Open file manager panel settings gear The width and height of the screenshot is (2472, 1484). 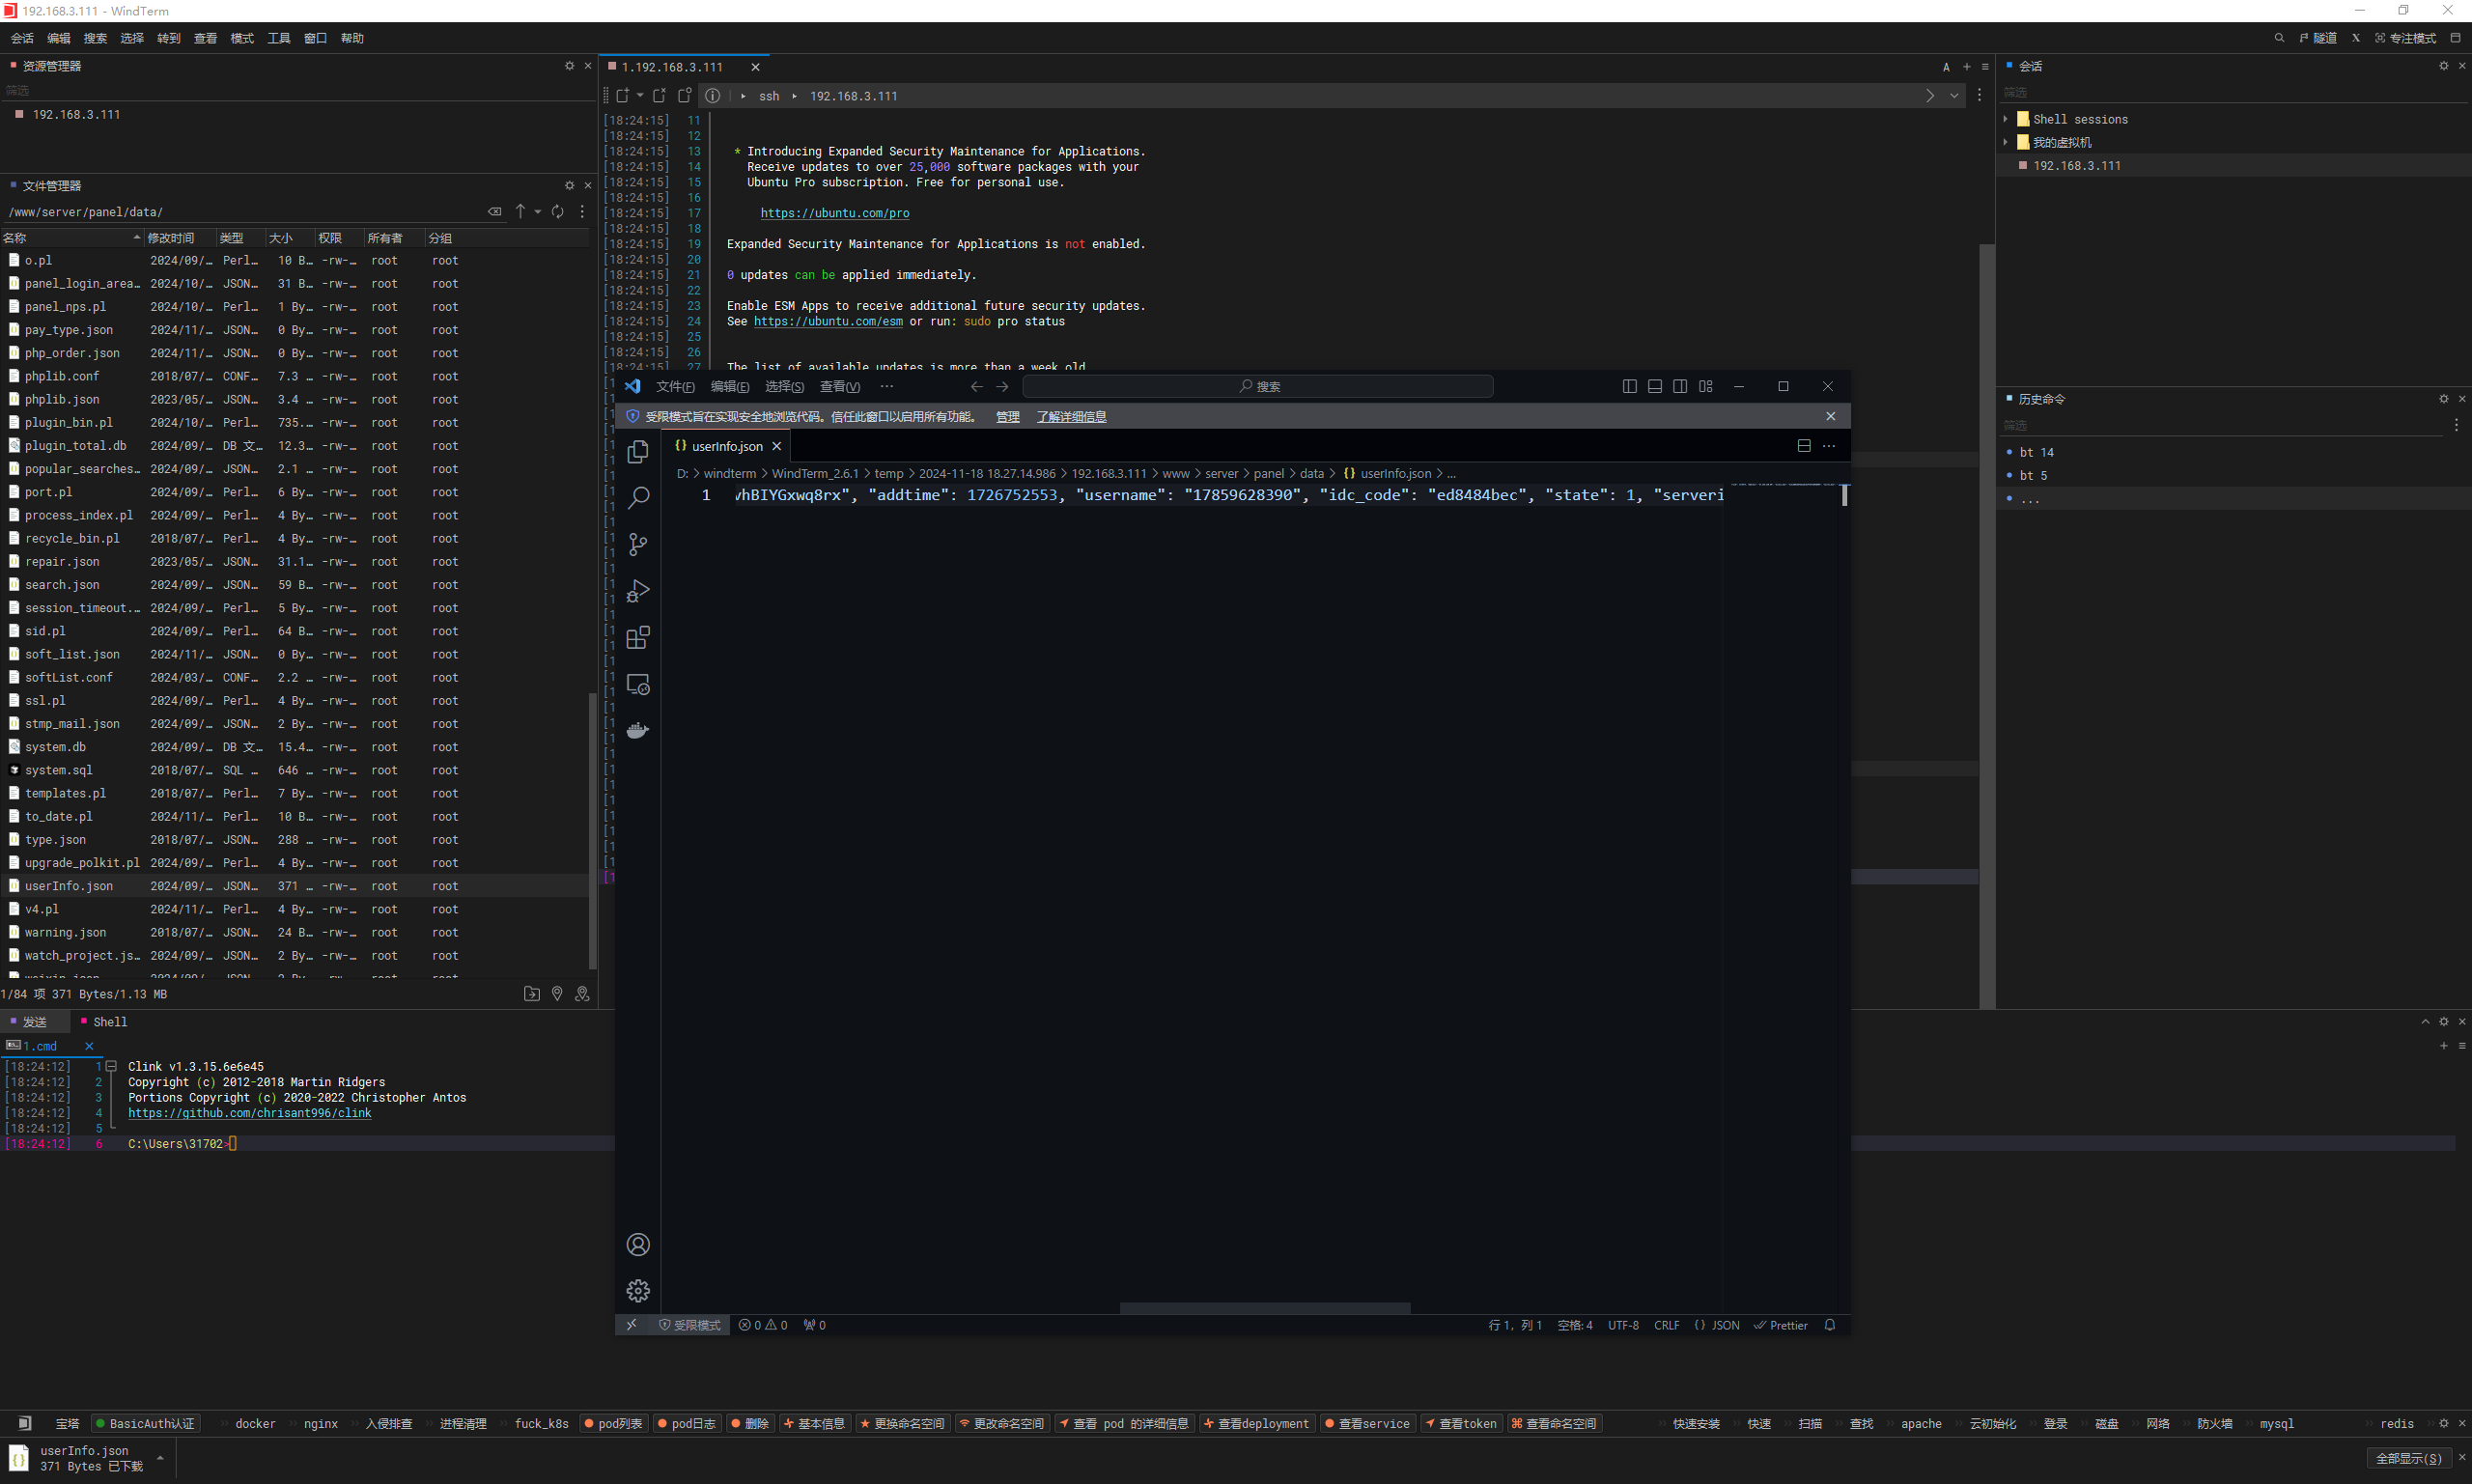[570, 185]
